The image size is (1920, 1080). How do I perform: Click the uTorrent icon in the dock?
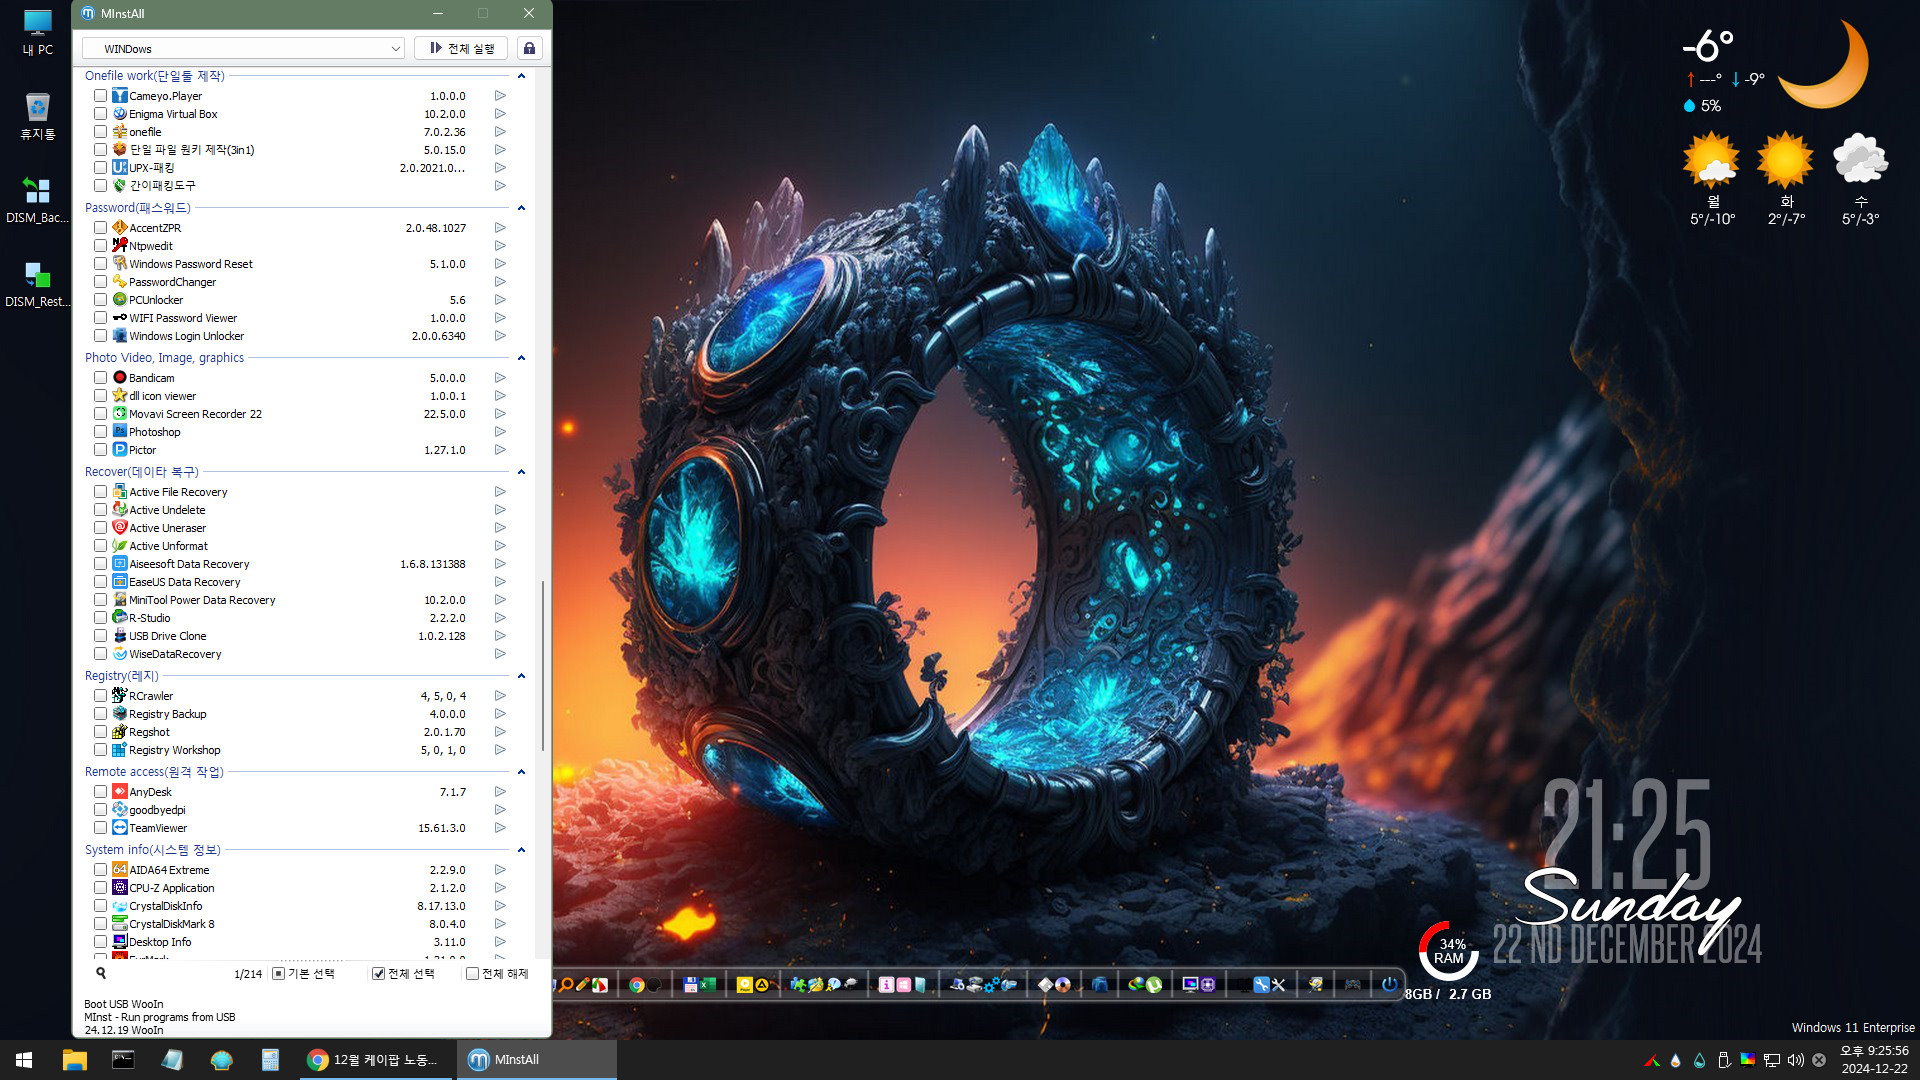[x=1154, y=985]
